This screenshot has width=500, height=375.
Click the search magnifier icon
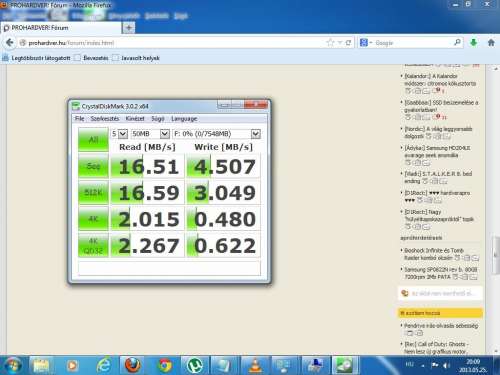[x=457, y=42]
